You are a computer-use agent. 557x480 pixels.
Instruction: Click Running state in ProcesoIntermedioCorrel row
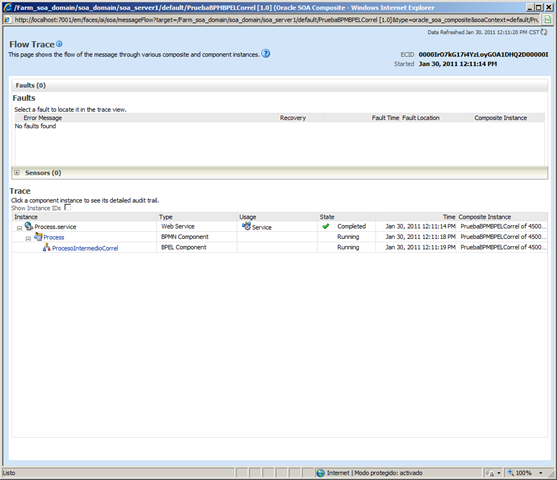tap(348, 247)
